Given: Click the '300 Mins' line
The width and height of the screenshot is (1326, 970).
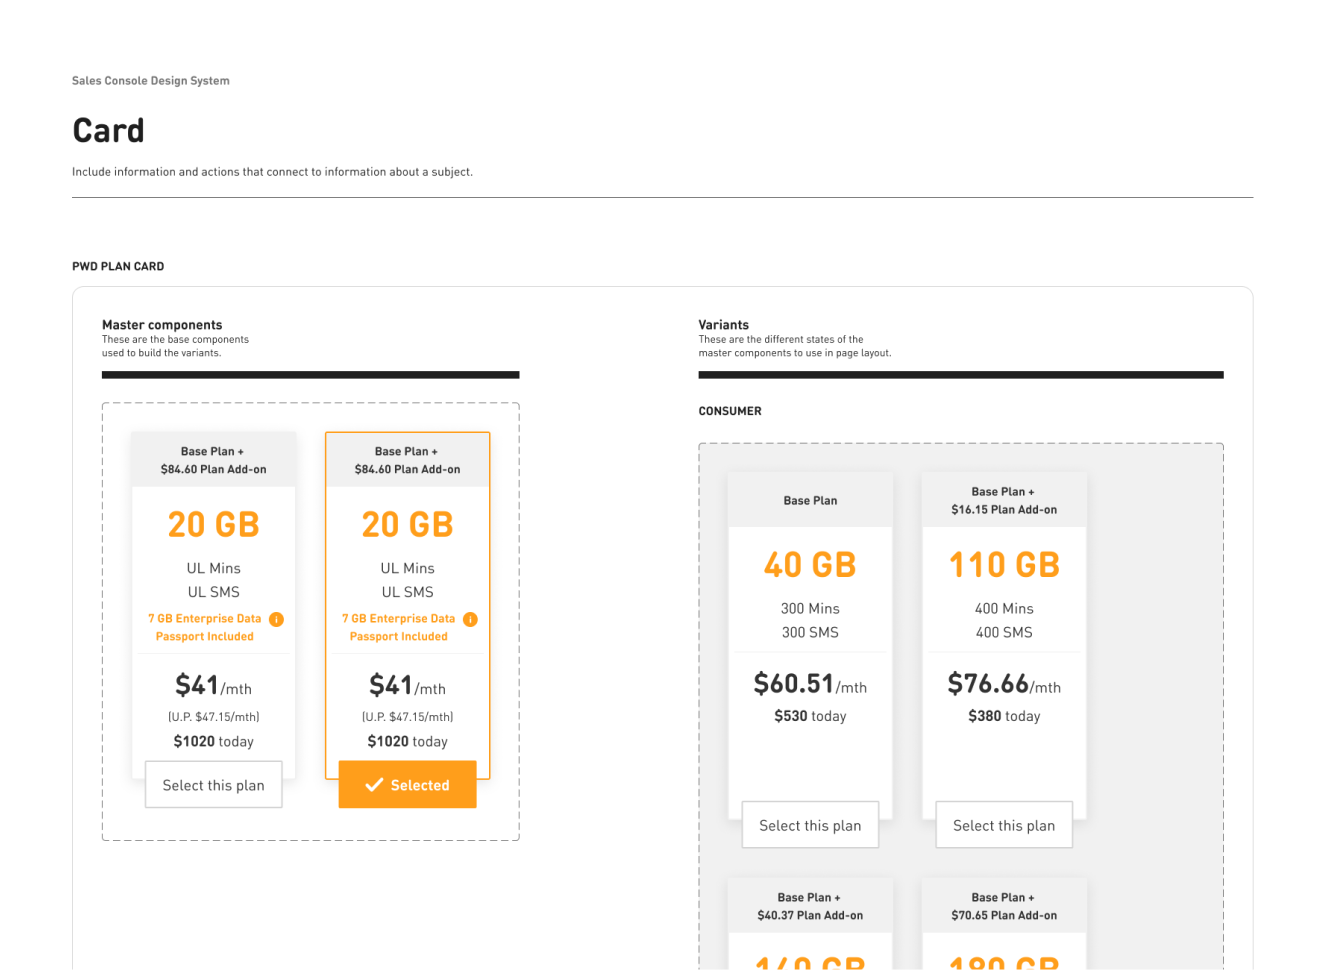Looking at the screenshot, I should [810, 608].
